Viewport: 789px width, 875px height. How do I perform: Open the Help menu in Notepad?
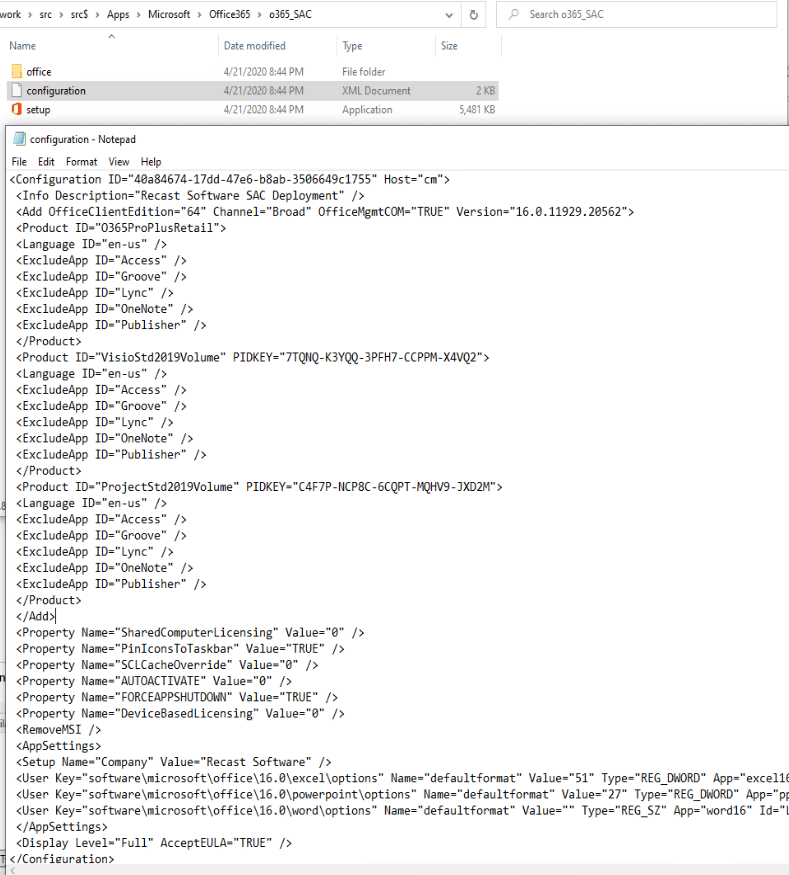click(151, 162)
